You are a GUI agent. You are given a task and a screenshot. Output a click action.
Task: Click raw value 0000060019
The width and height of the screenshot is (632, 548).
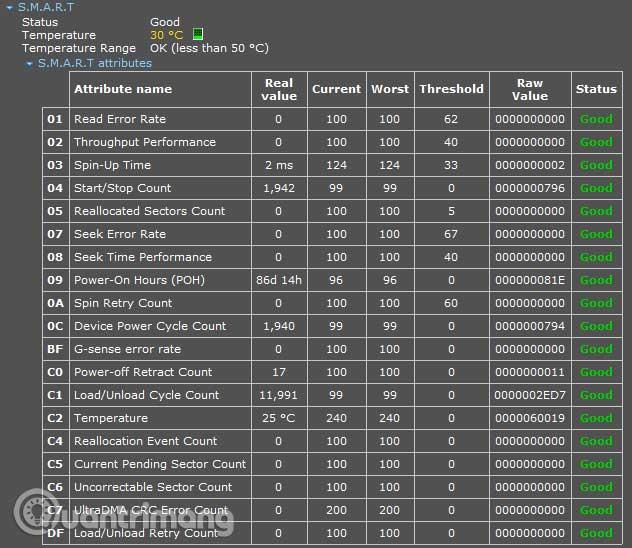[530, 418]
